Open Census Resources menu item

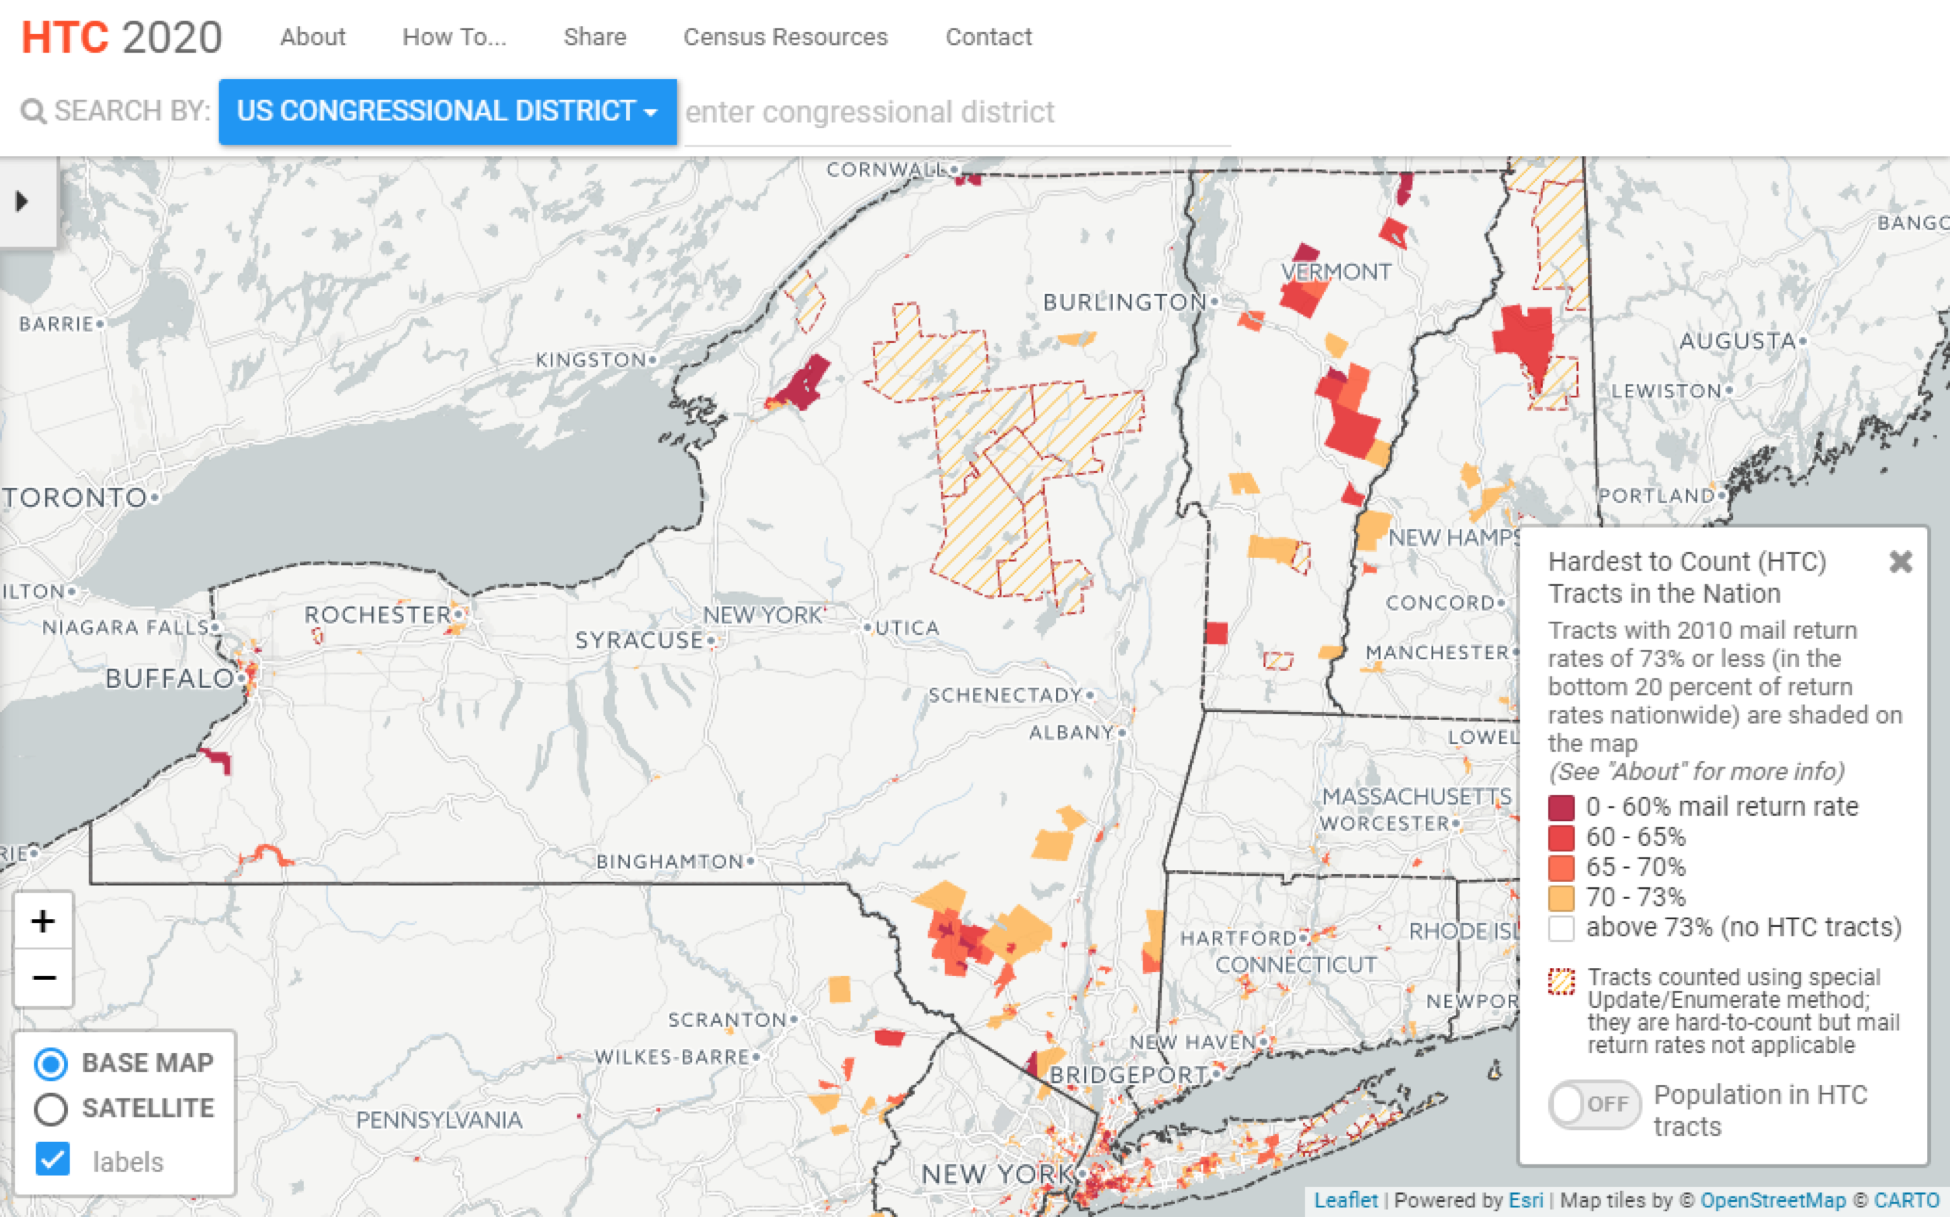click(x=785, y=37)
